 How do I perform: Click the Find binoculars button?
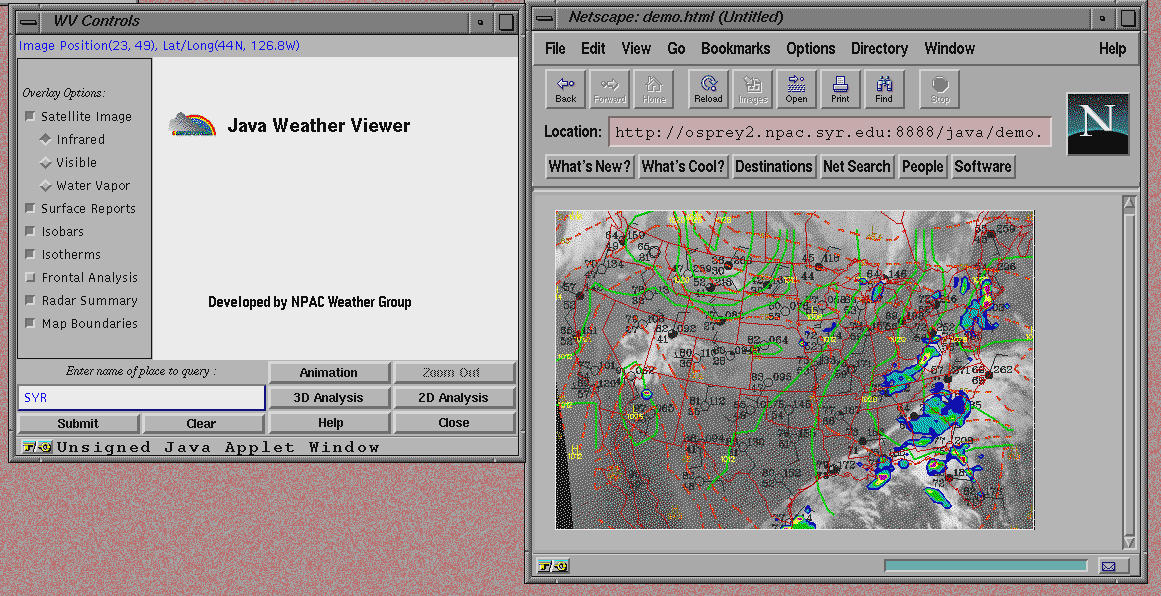pos(884,89)
